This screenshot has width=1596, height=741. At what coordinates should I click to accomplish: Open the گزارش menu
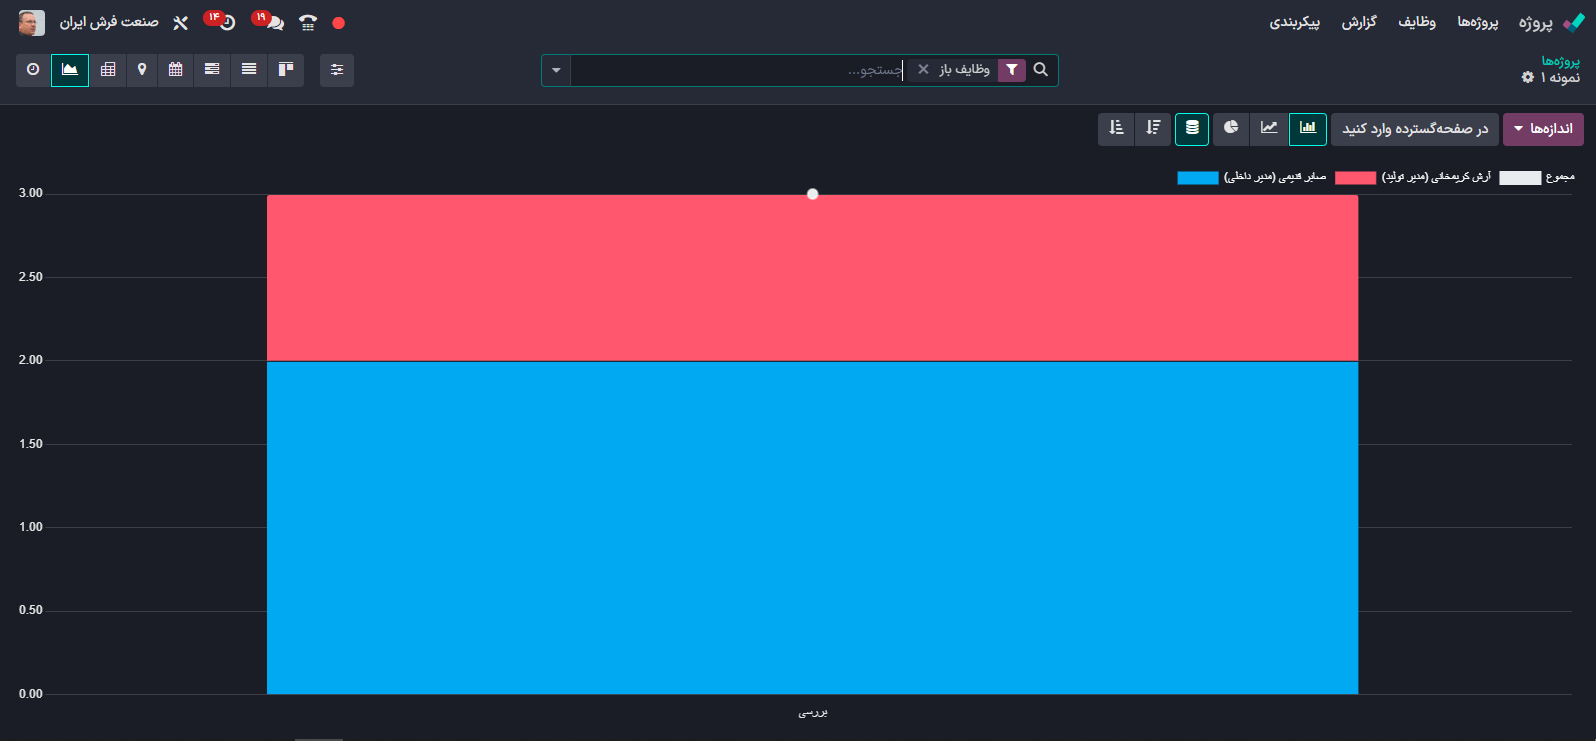point(1359,22)
